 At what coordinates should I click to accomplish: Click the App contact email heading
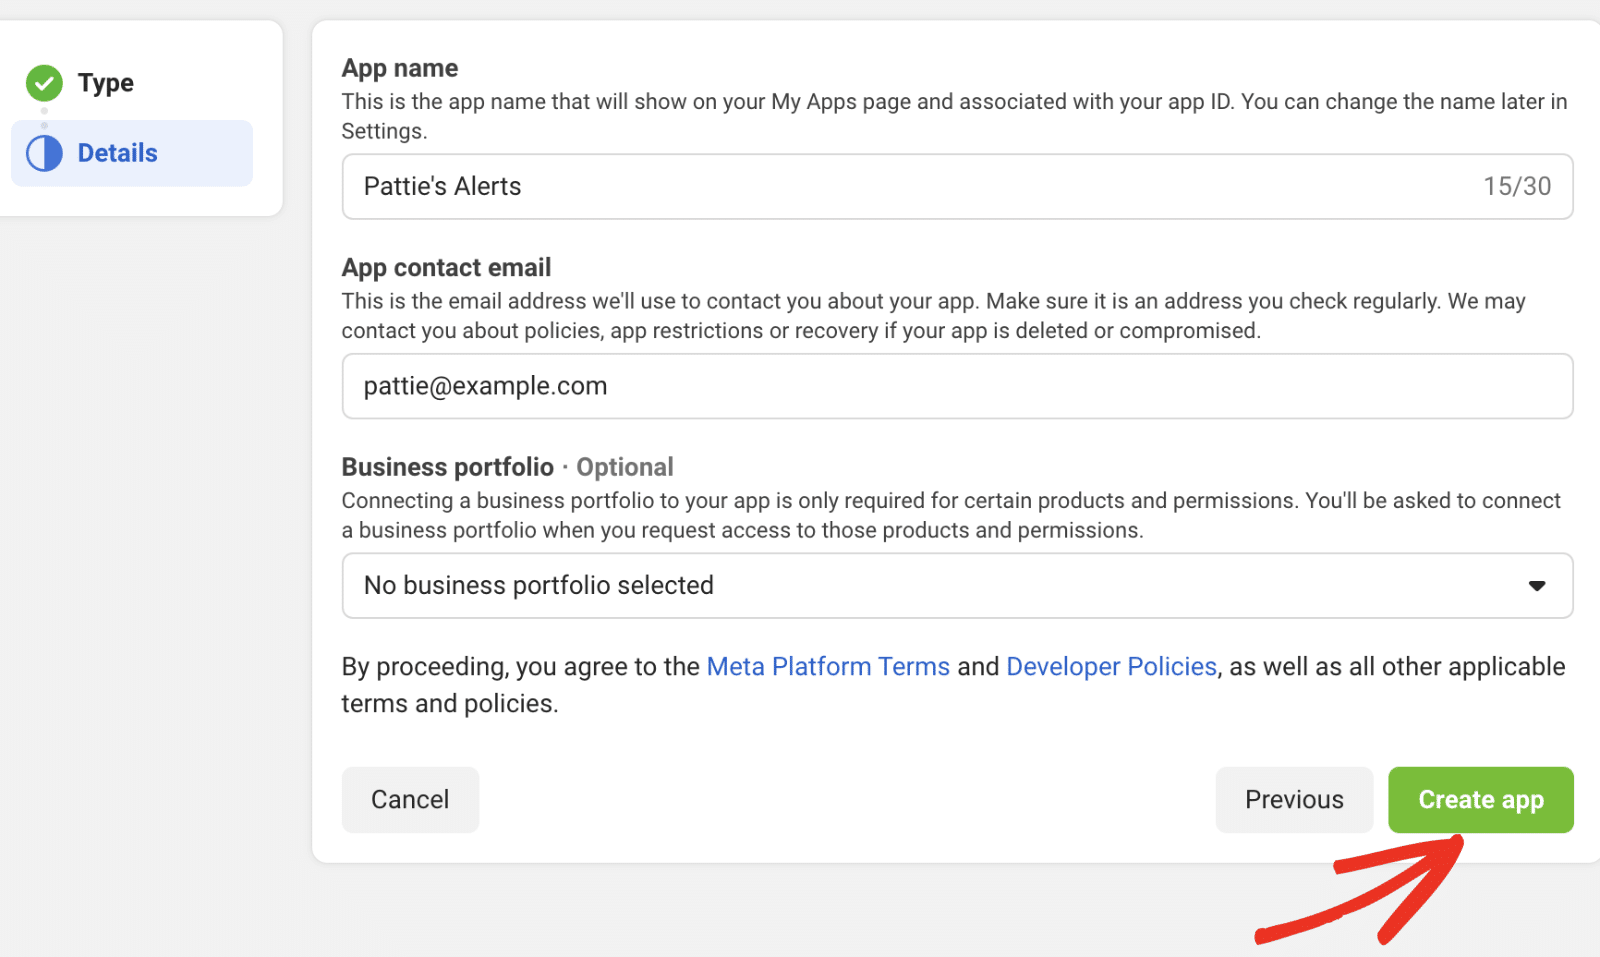click(446, 267)
